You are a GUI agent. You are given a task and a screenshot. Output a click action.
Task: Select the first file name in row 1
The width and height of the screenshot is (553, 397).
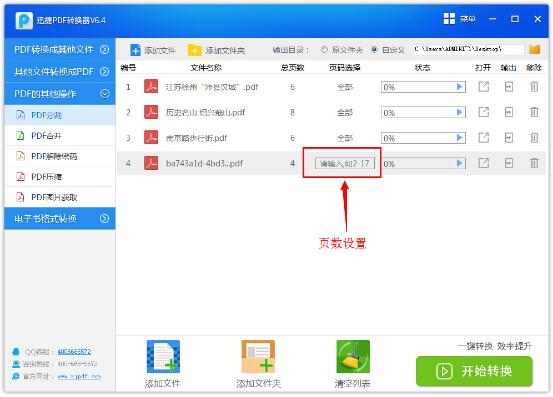212,87
